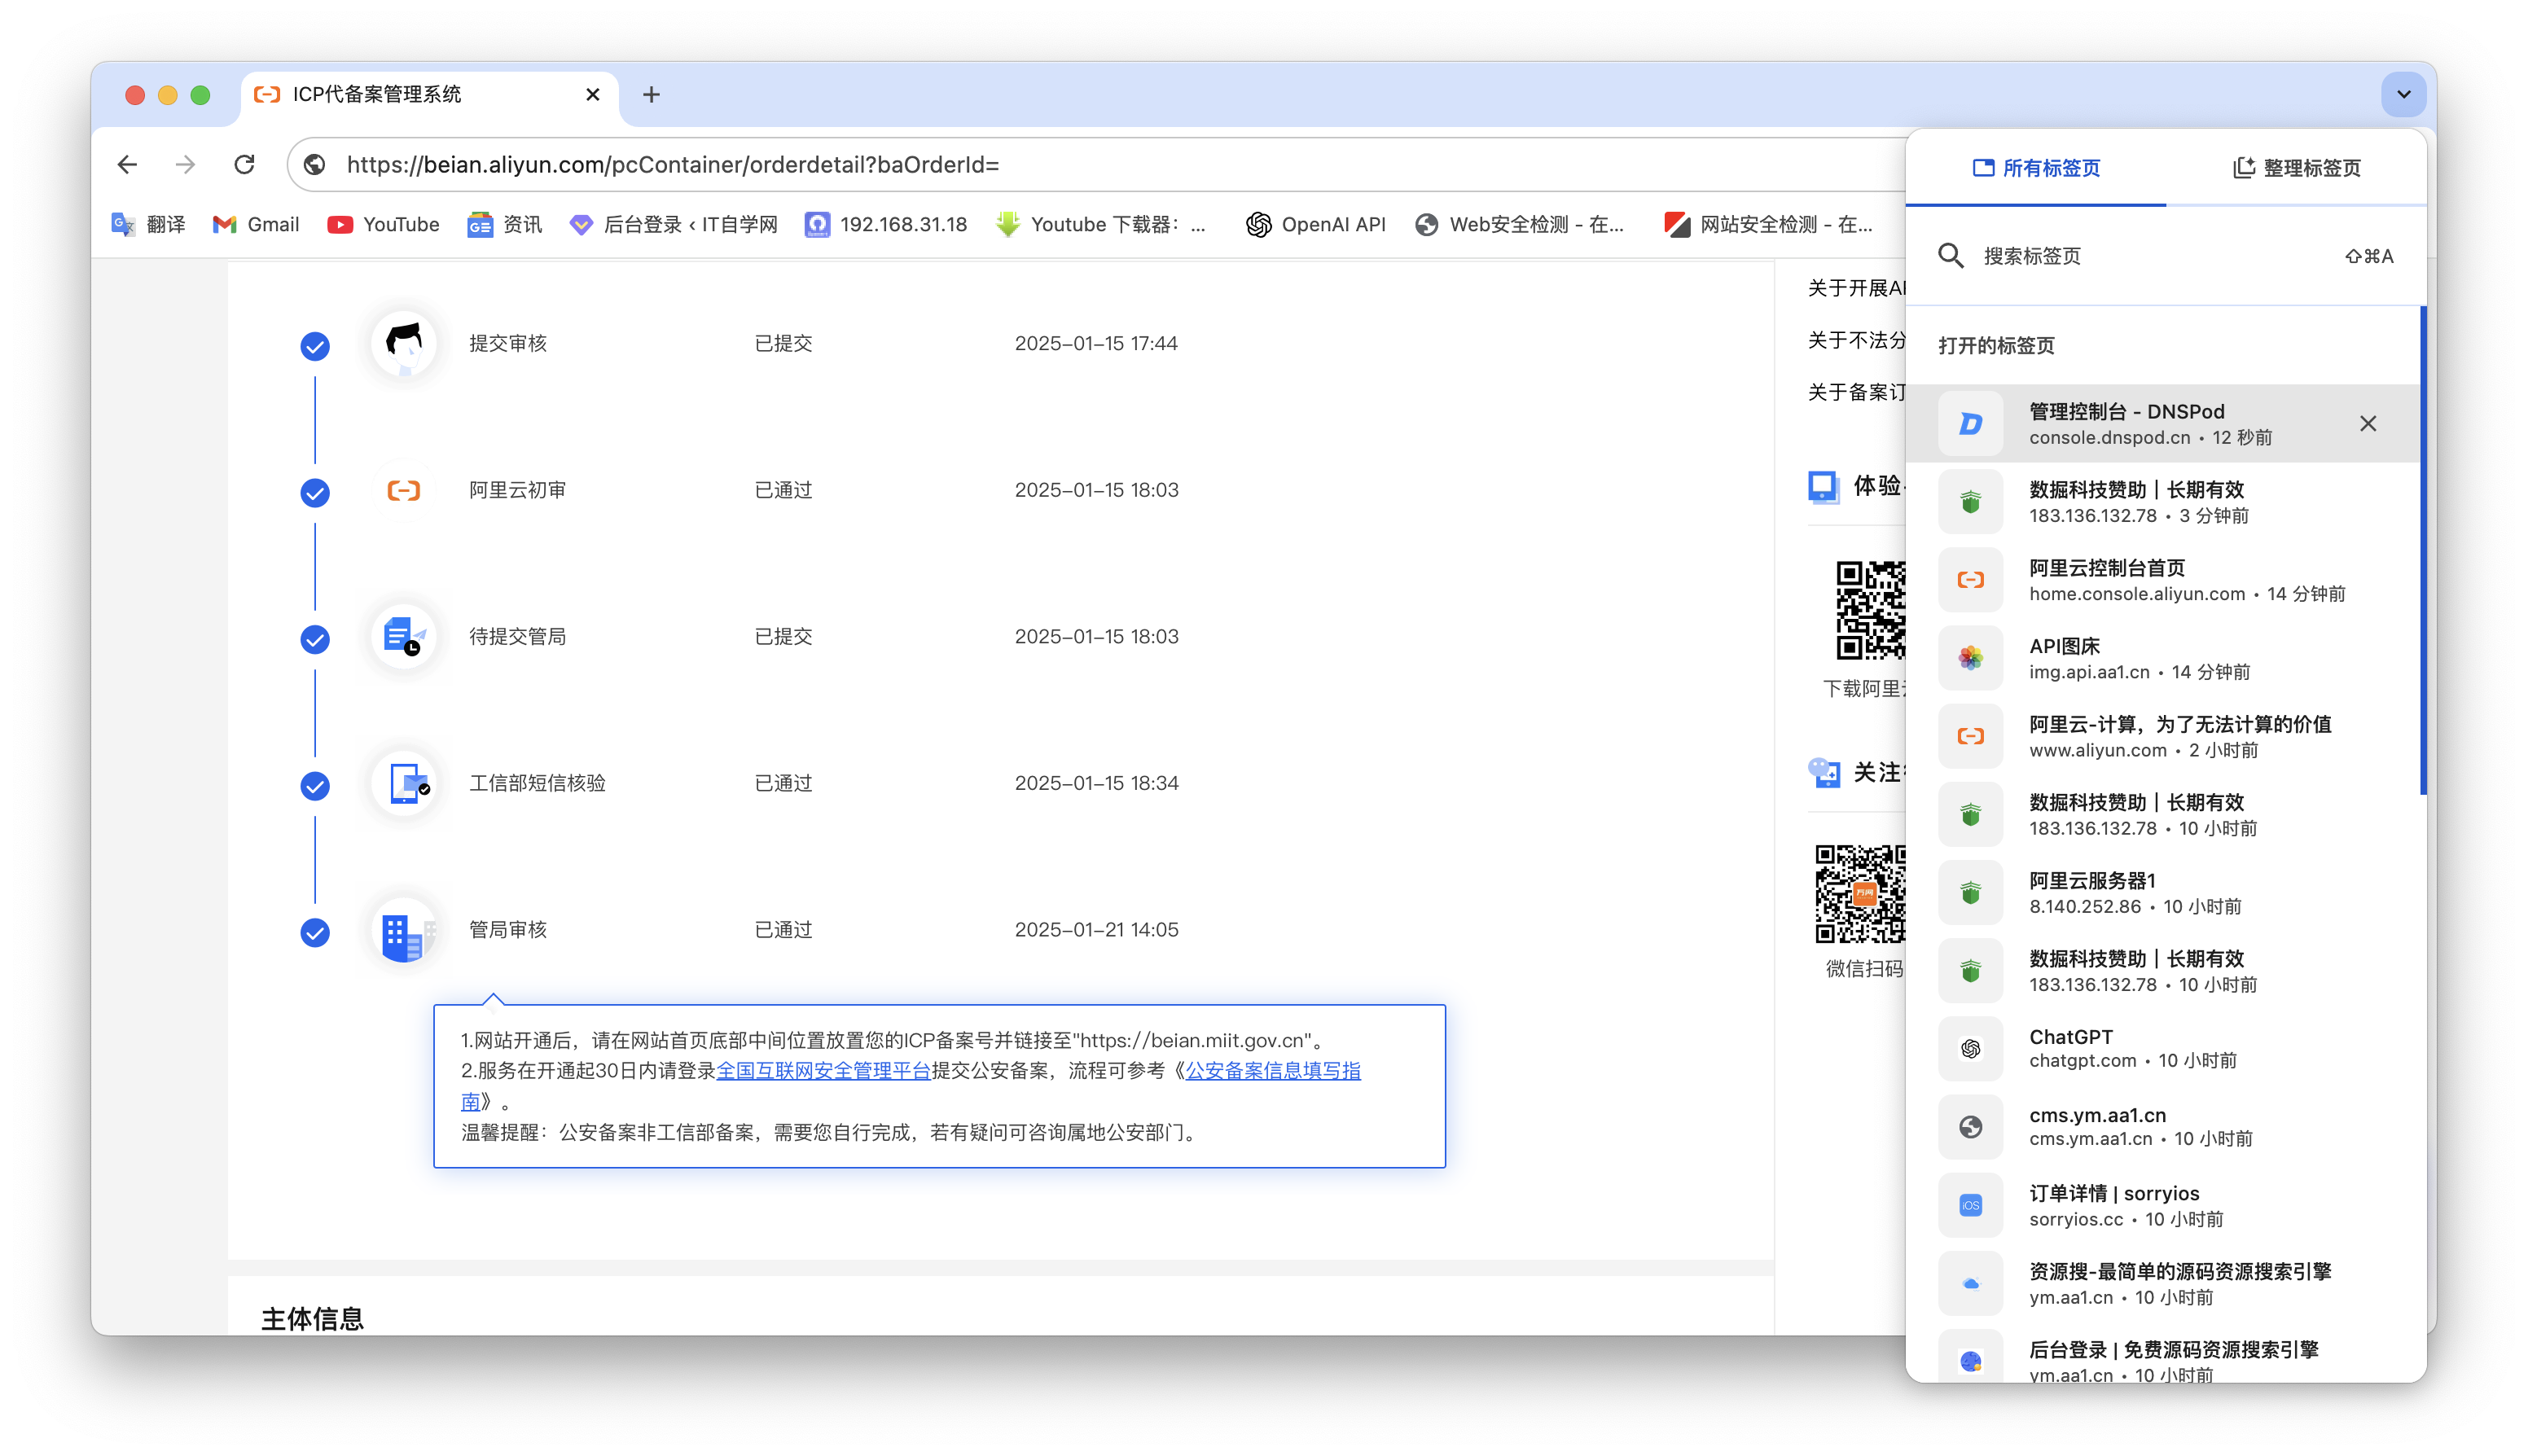The height and width of the screenshot is (1456, 2528).
Task: Open 公安备案信息填写指南 link
Action: click(x=1272, y=1070)
